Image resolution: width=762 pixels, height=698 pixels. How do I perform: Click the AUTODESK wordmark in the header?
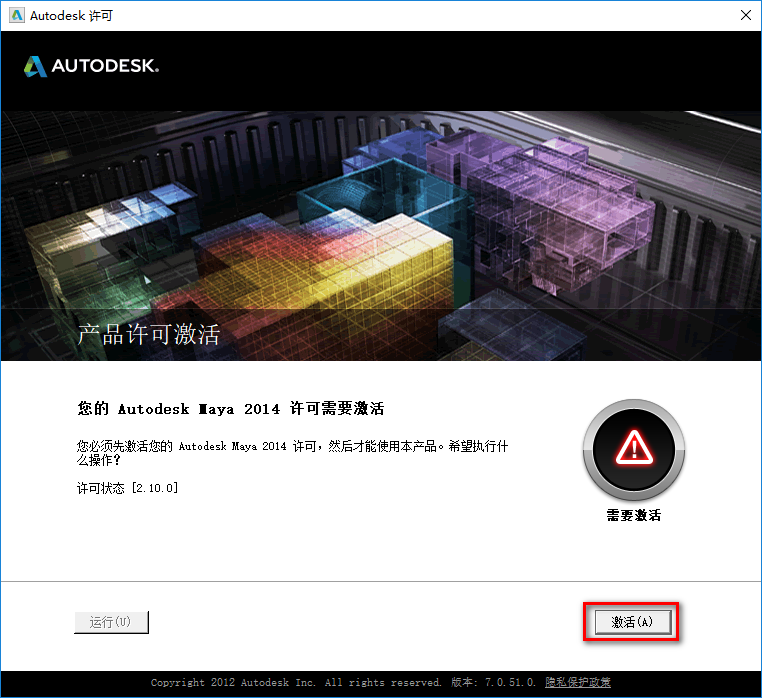coord(104,67)
